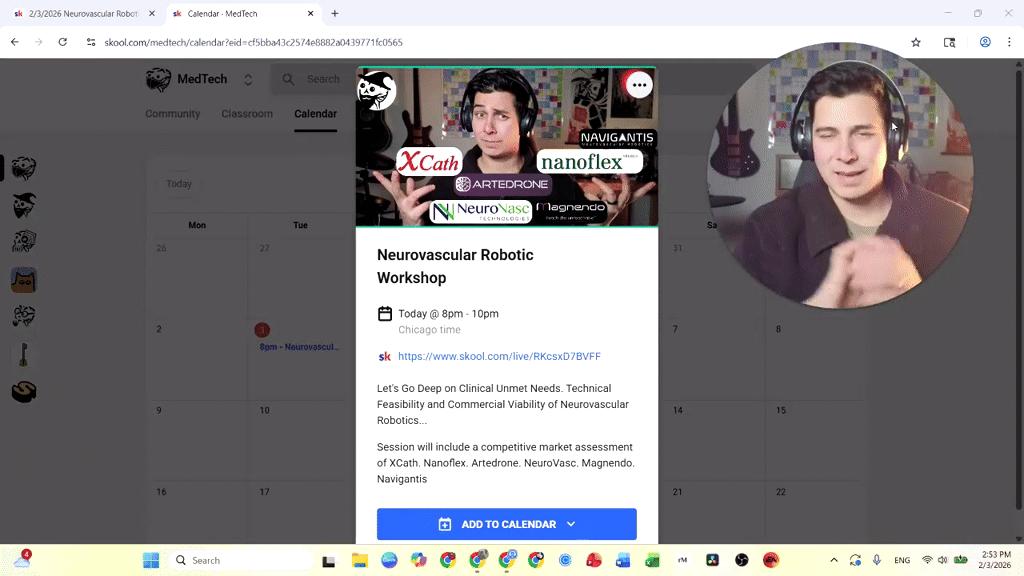Open the skool.com/live/RKcsxD7BVFF link
Viewport: 1024px width, 576px height.
tap(500, 356)
